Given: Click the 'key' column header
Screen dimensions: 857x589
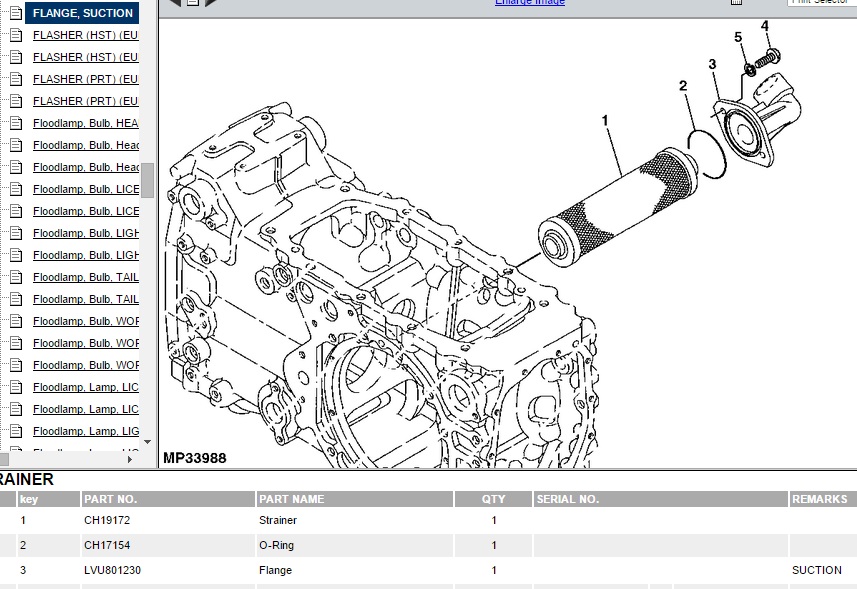Looking at the screenshot, I should [x=49, y=499].
